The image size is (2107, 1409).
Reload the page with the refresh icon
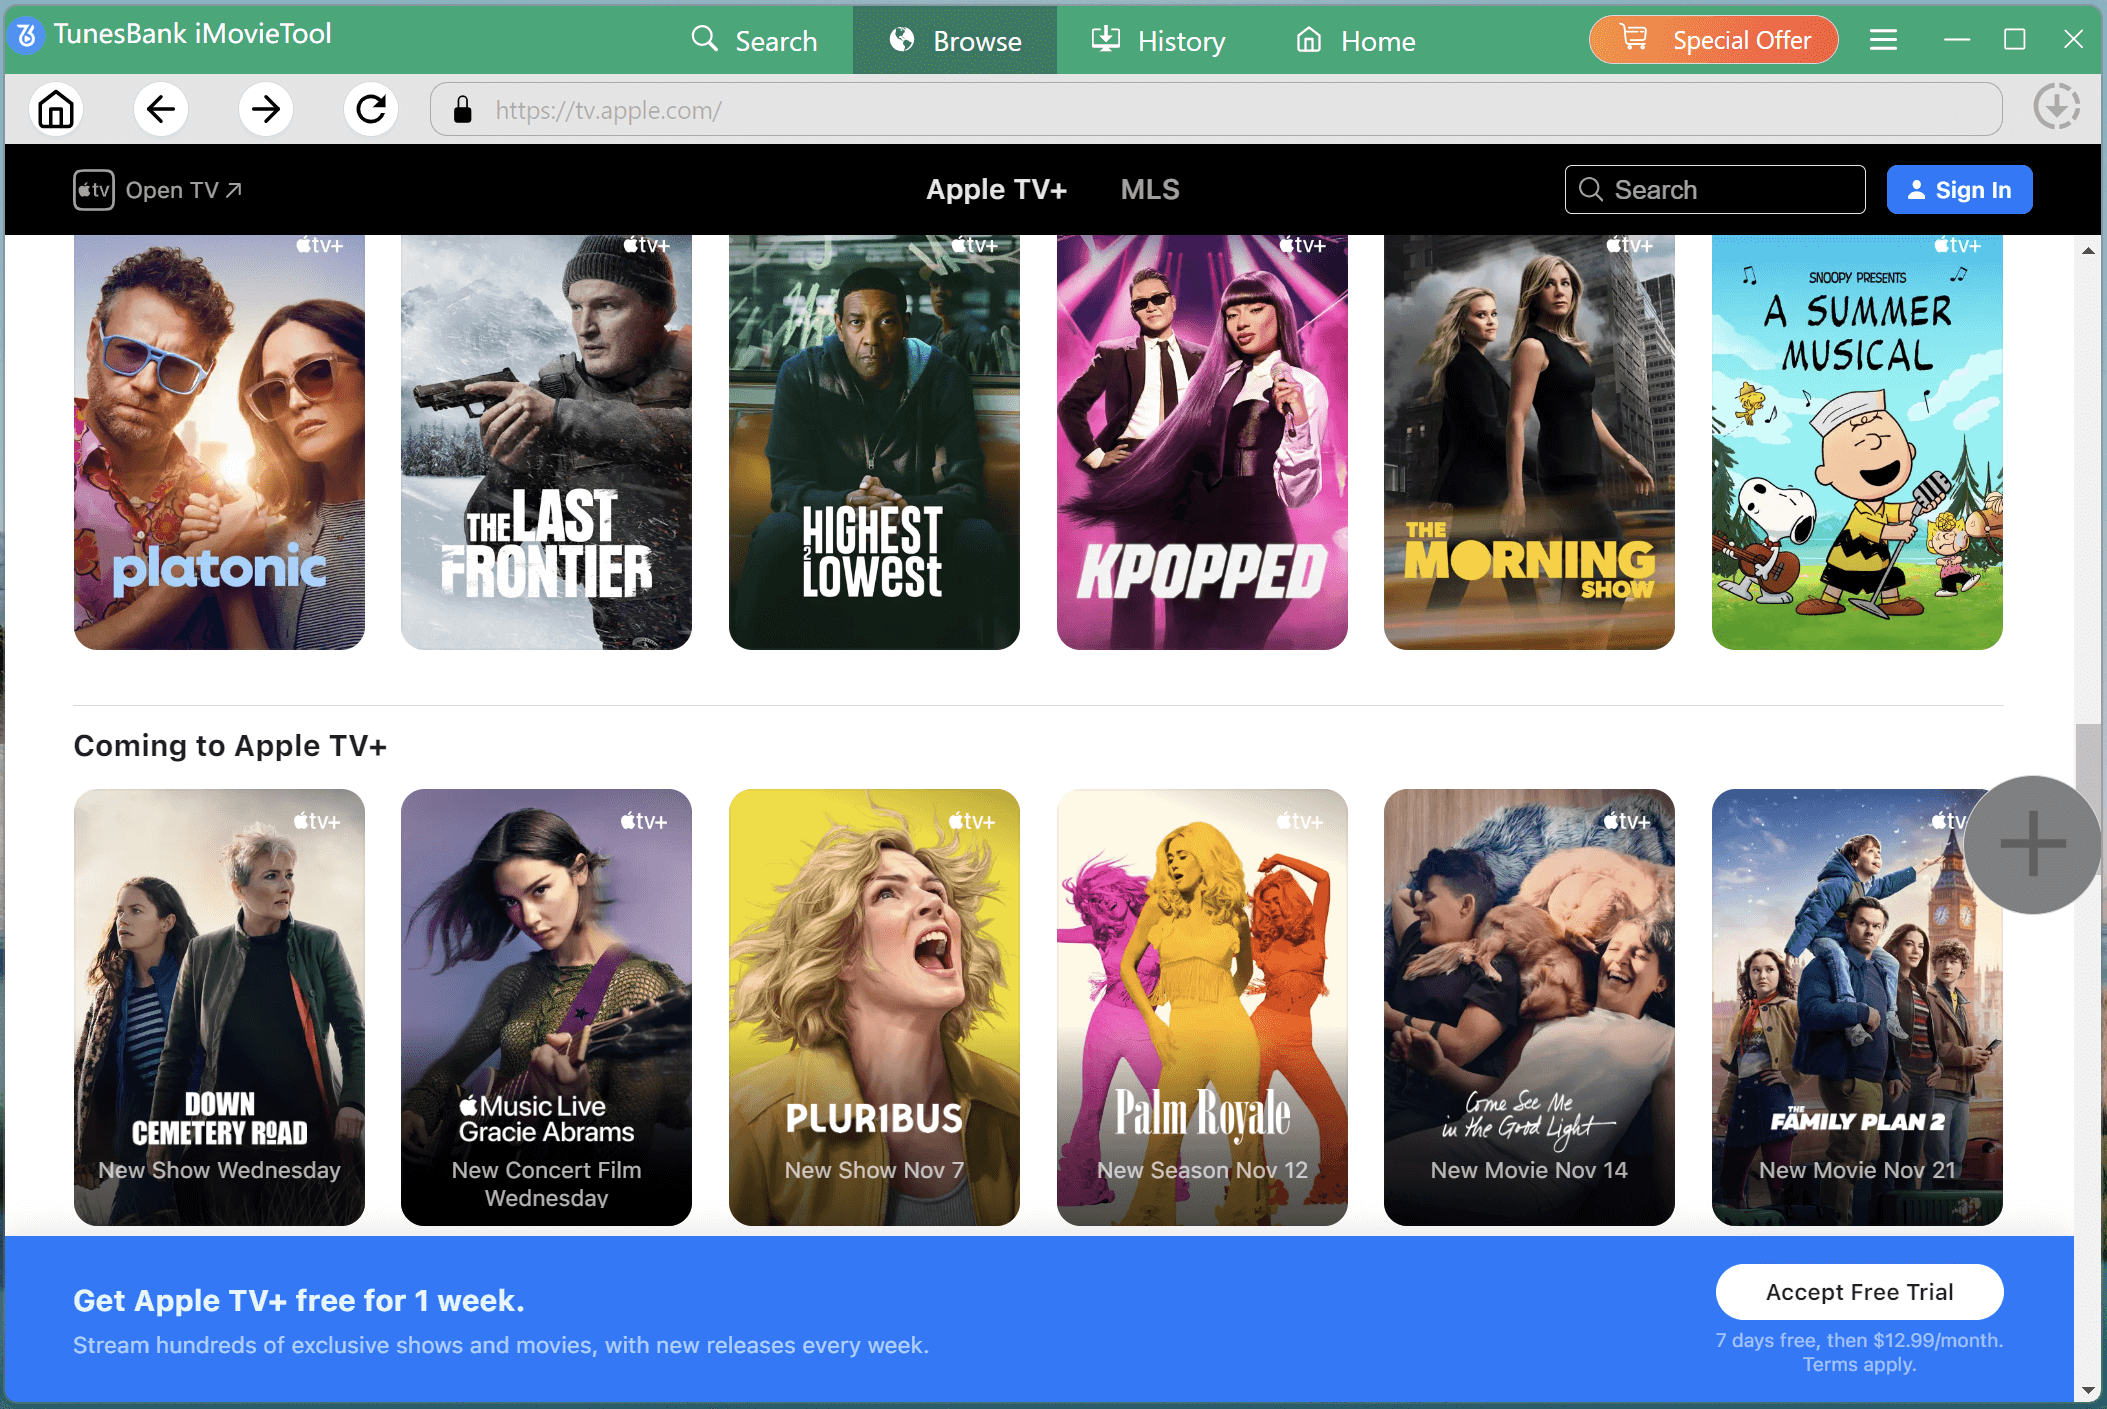tap(371, 109)
